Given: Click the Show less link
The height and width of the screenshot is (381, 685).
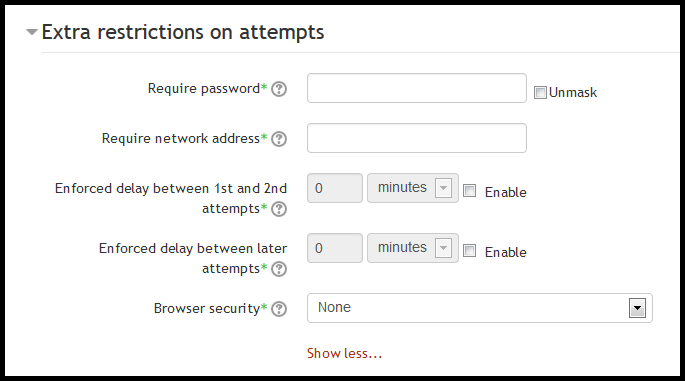Looking at the screenshot, I should 344,353.
